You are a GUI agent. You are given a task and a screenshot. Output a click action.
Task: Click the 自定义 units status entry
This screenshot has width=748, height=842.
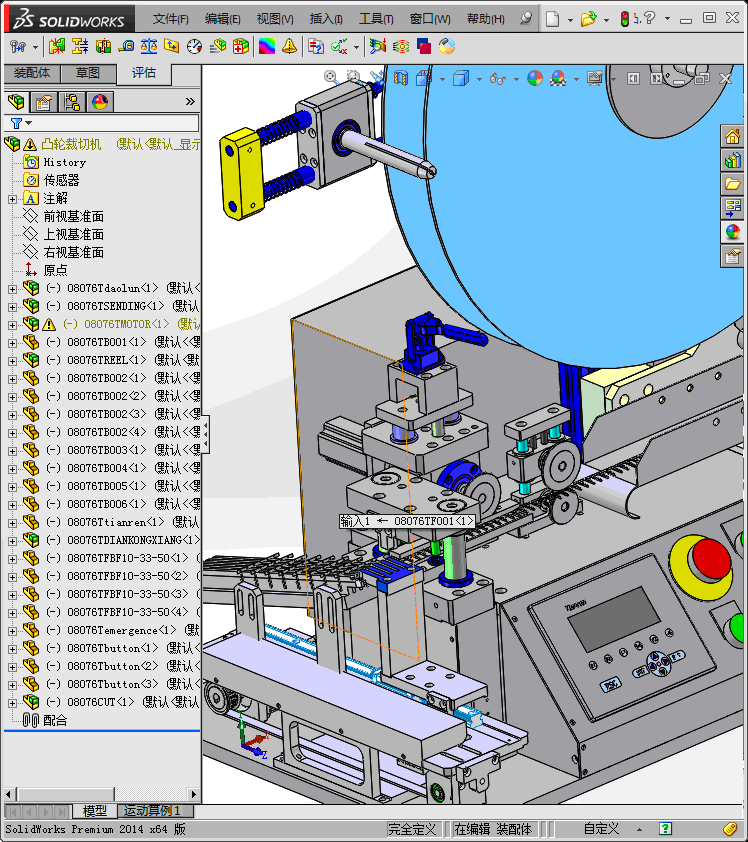click(601, 829)
